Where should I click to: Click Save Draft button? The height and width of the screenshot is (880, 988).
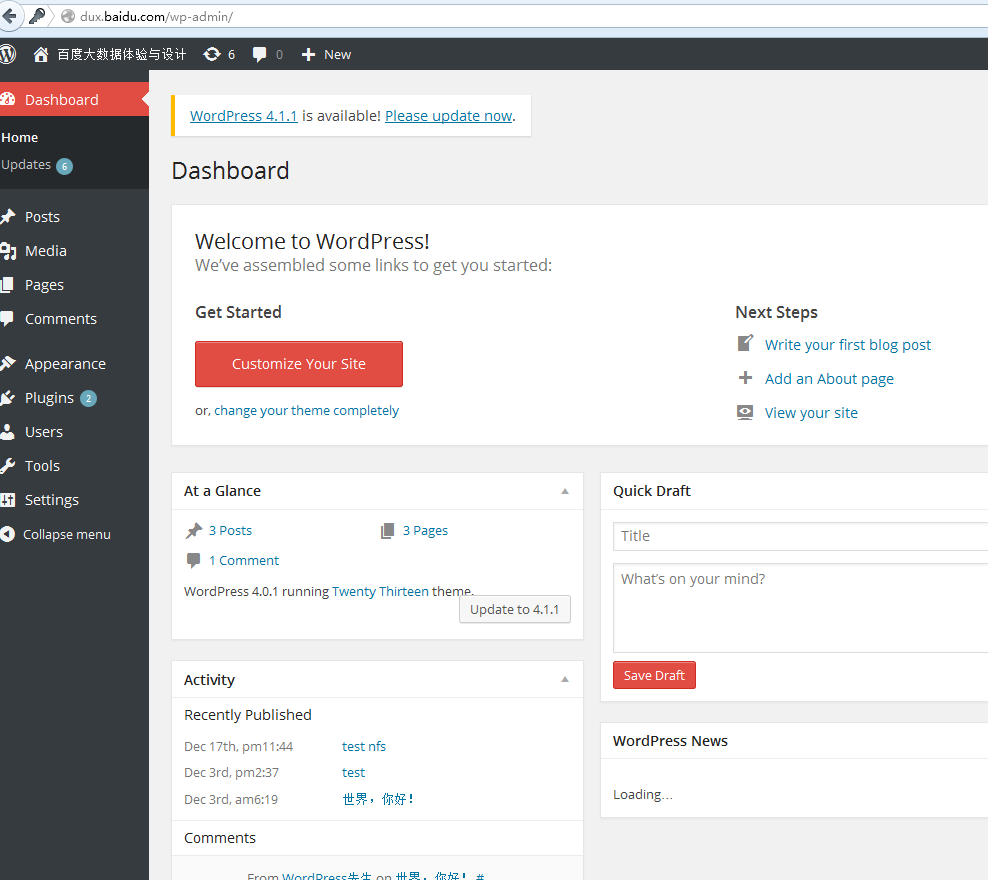[654, 675]
